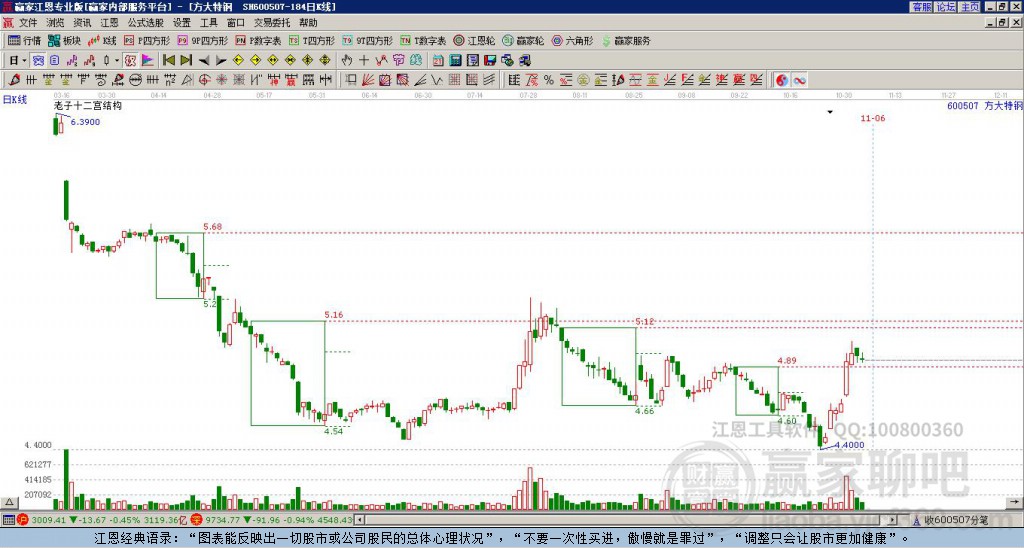
Task: Click the 论坛 forum button
Action: [946, 7]
